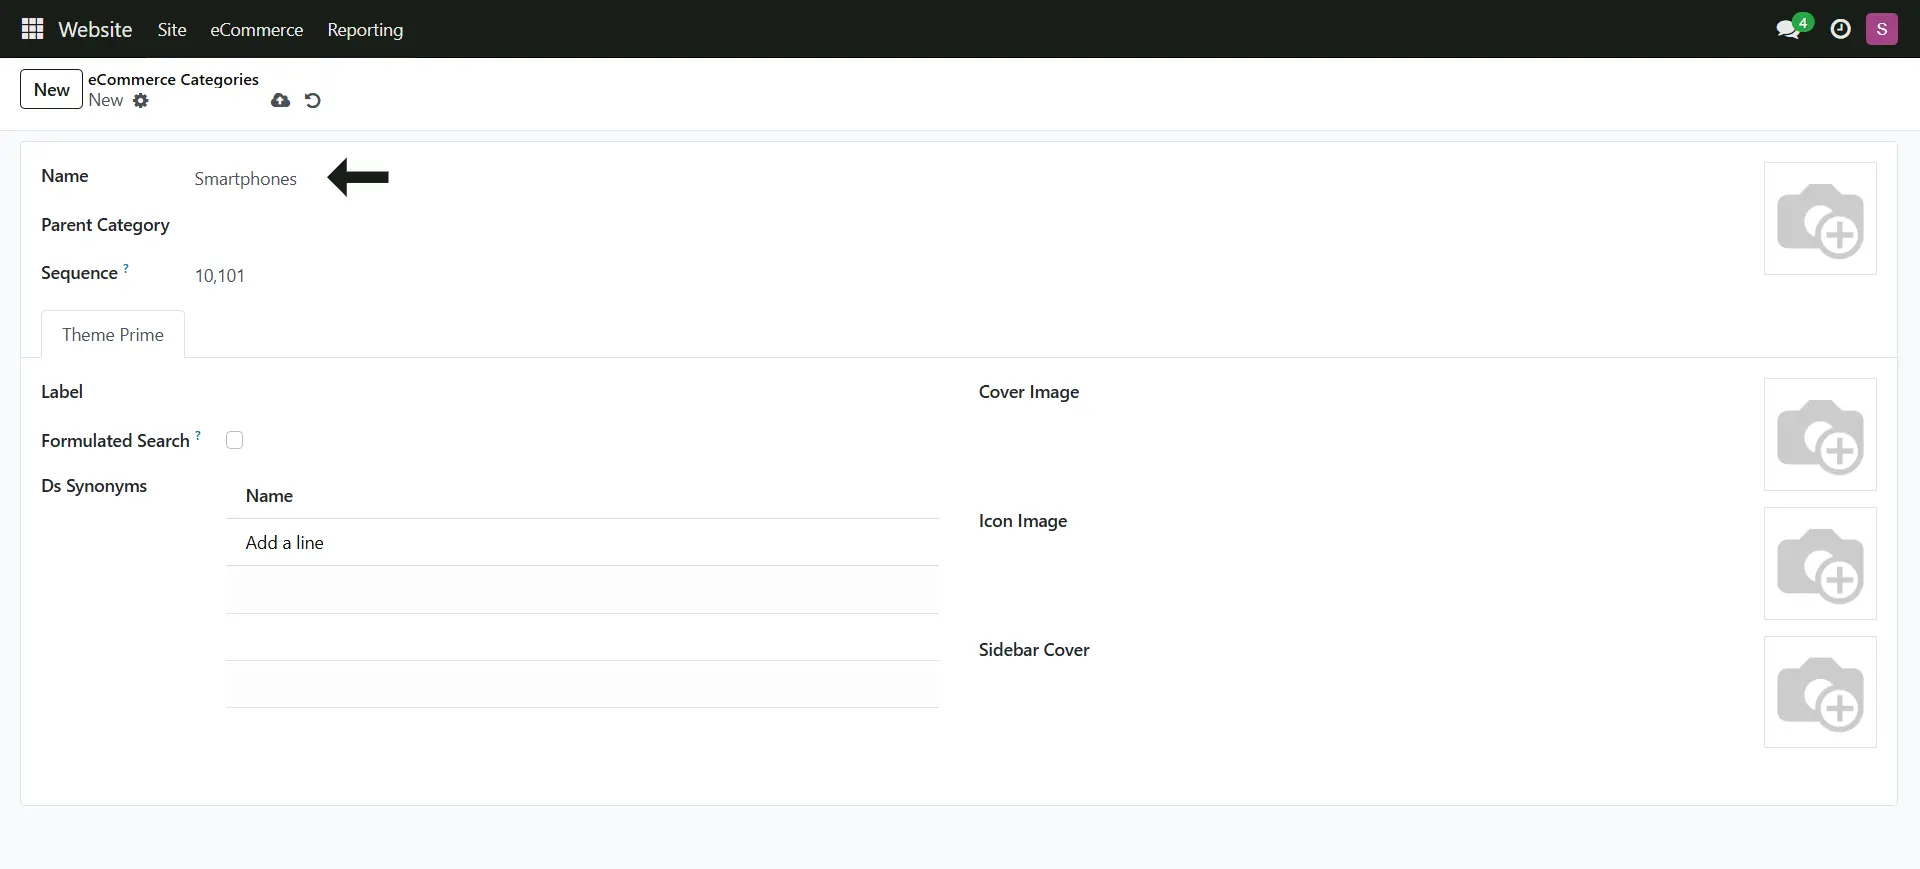Open the Reporting menu
Screen dimensions: 1920x869
pos(365,29)
